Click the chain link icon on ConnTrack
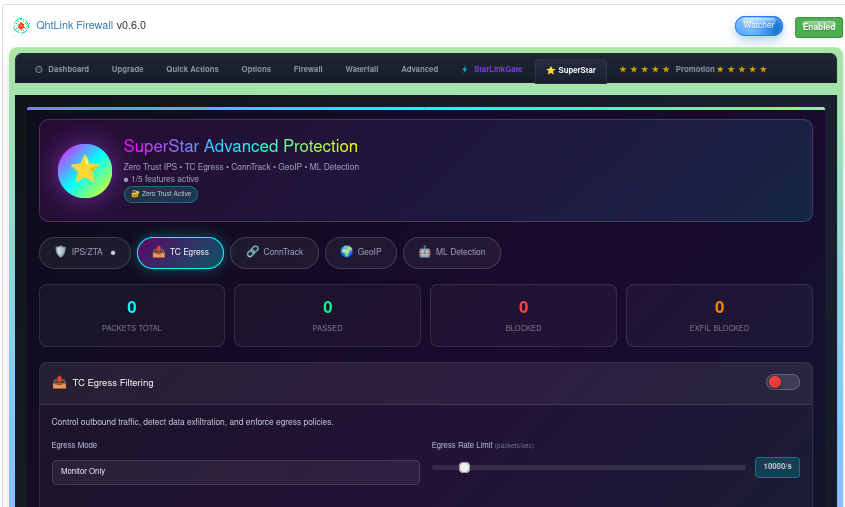 pyautogui.click(x=252, y=252)
